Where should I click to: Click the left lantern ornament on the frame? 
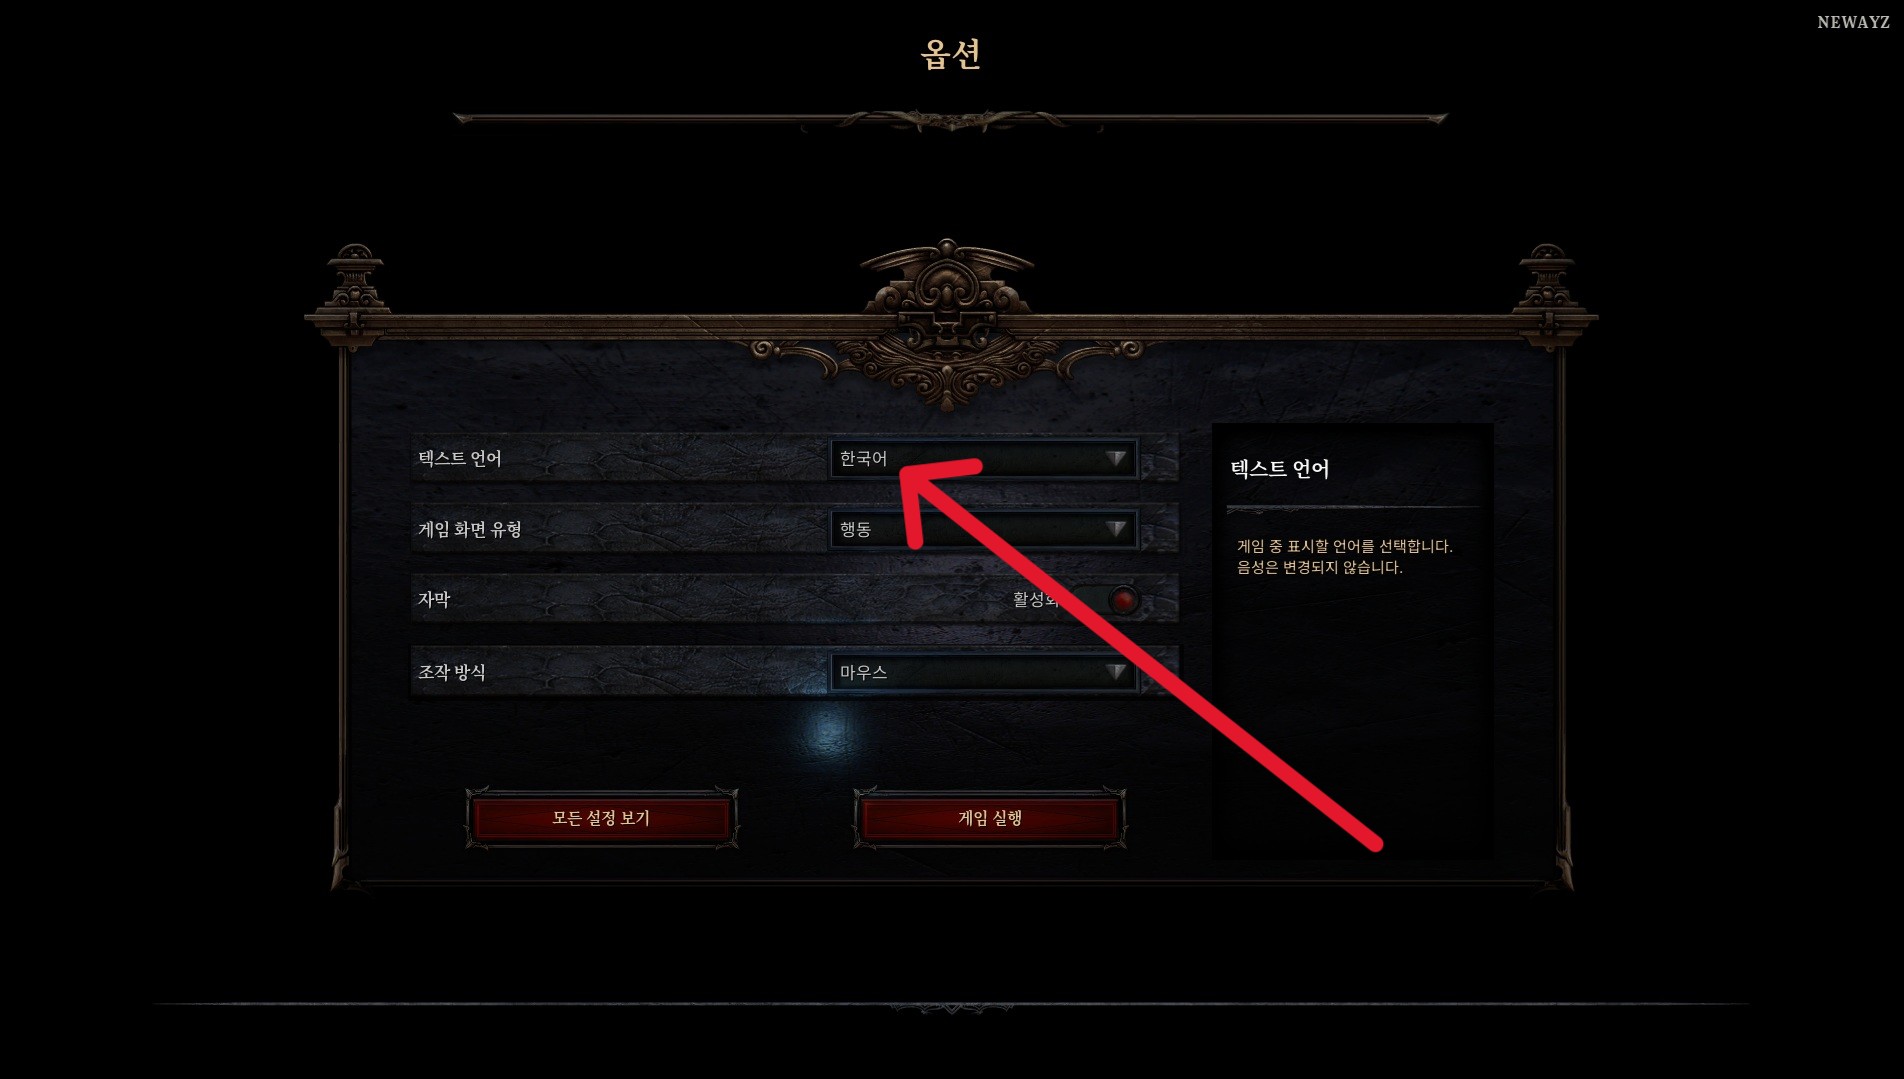coord(355,297)
